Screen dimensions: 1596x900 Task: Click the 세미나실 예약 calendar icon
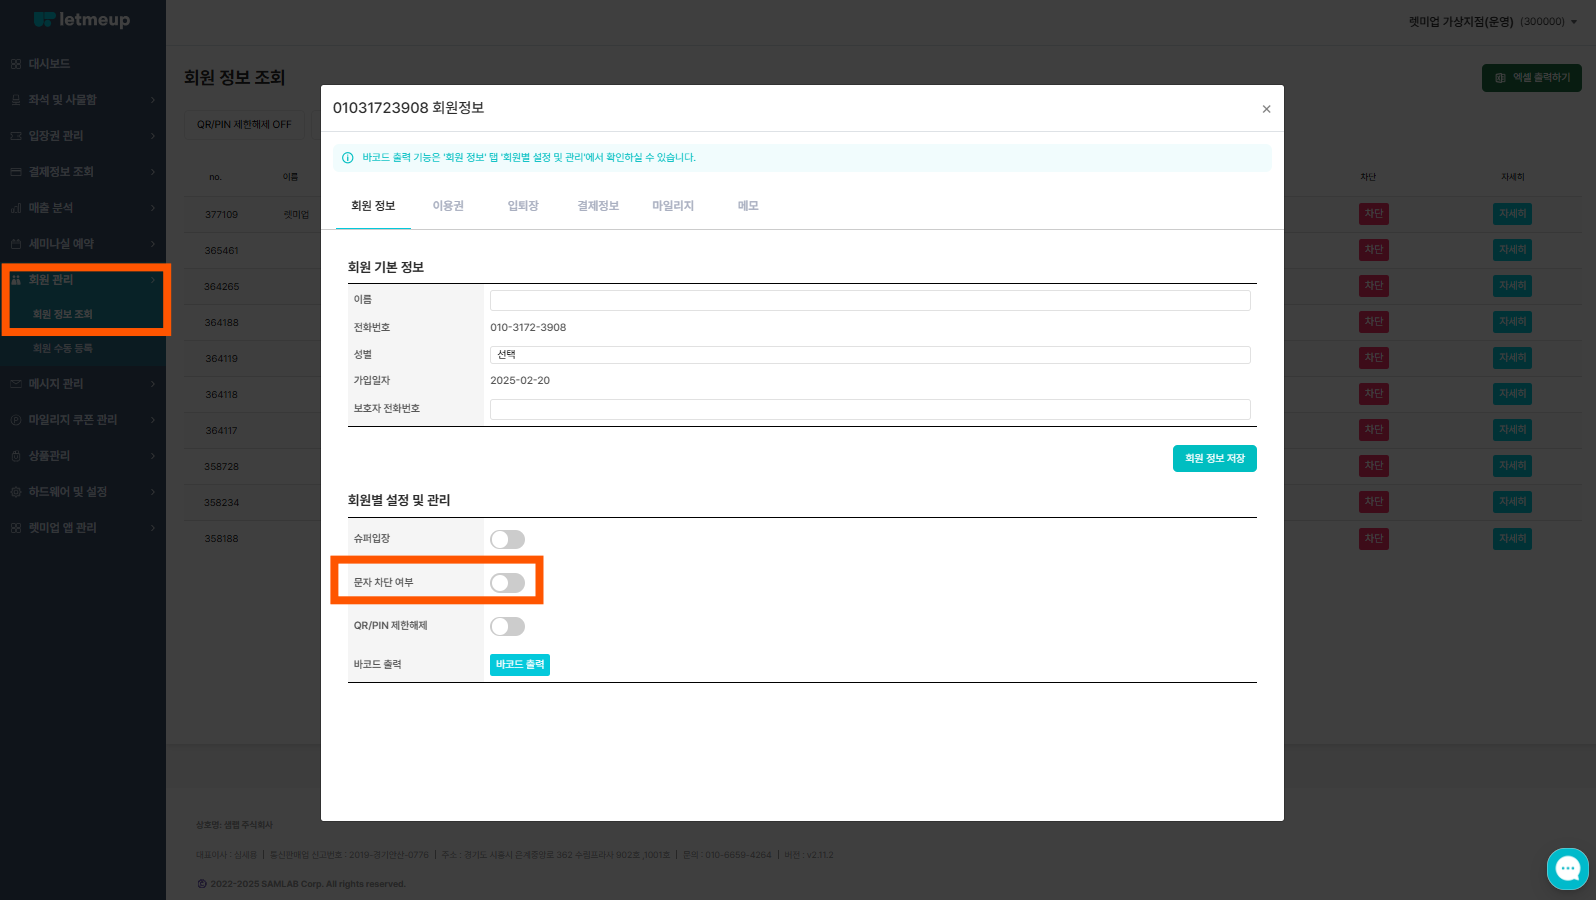tap(16, 244)
